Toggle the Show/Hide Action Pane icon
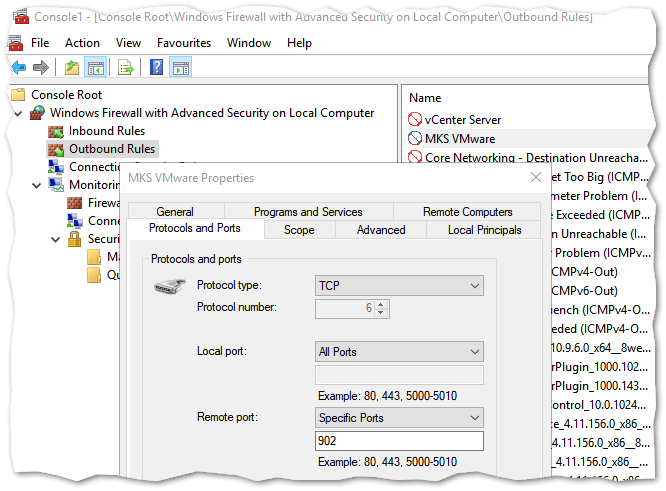Image resolution: width=666 pixels, height=491 pixels. point(181,68)
